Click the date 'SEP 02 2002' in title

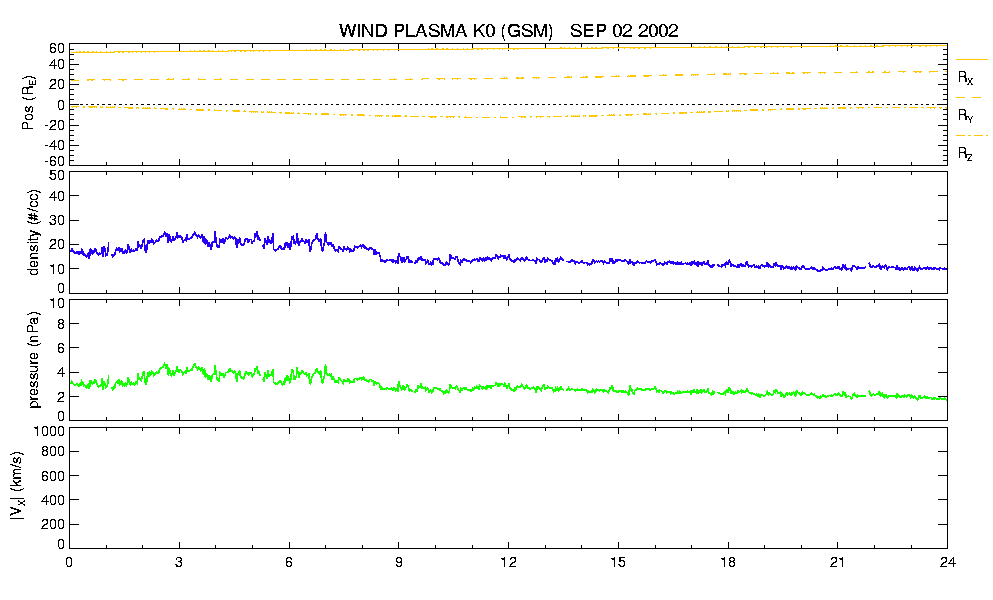pos(624,30)
